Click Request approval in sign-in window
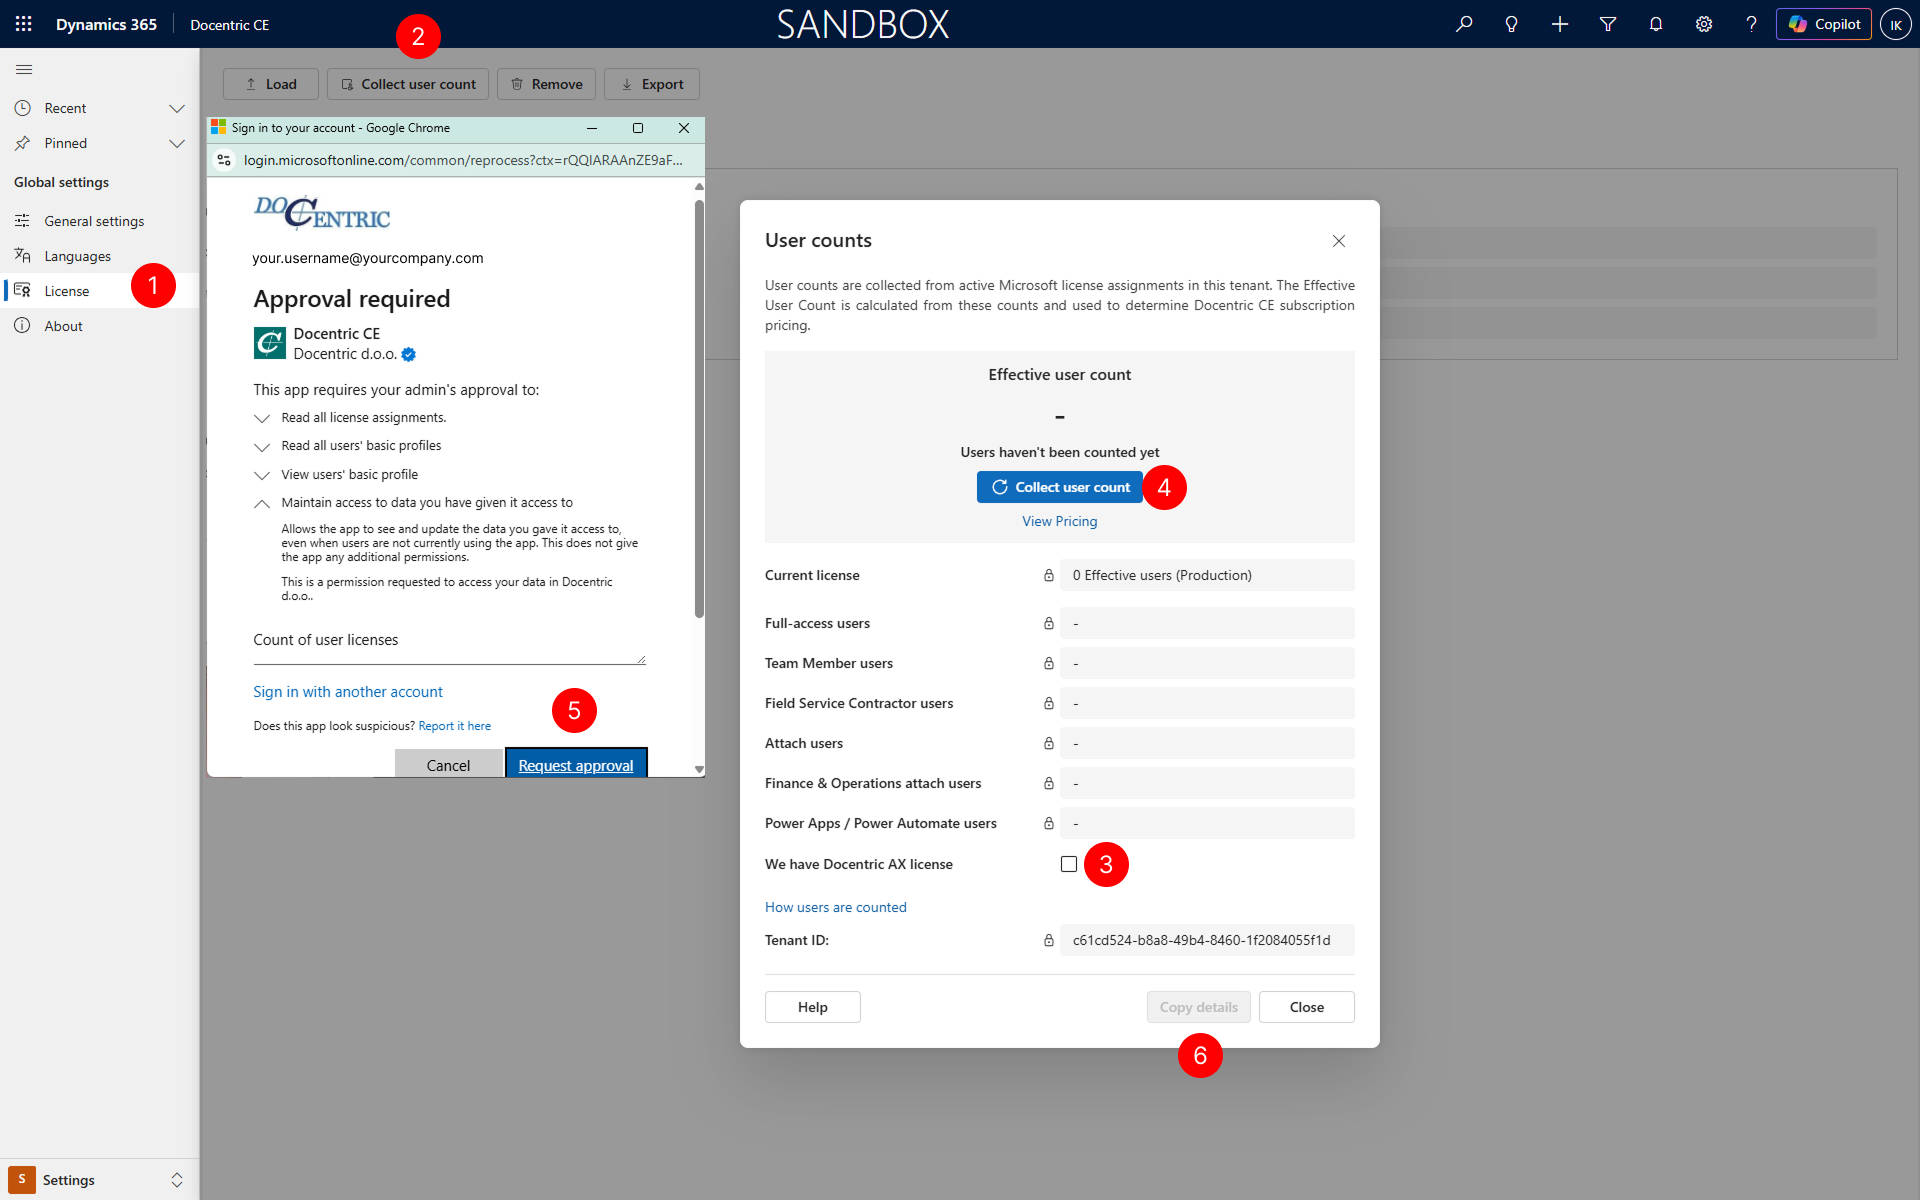1920x1200 pixels. point(576,764)
